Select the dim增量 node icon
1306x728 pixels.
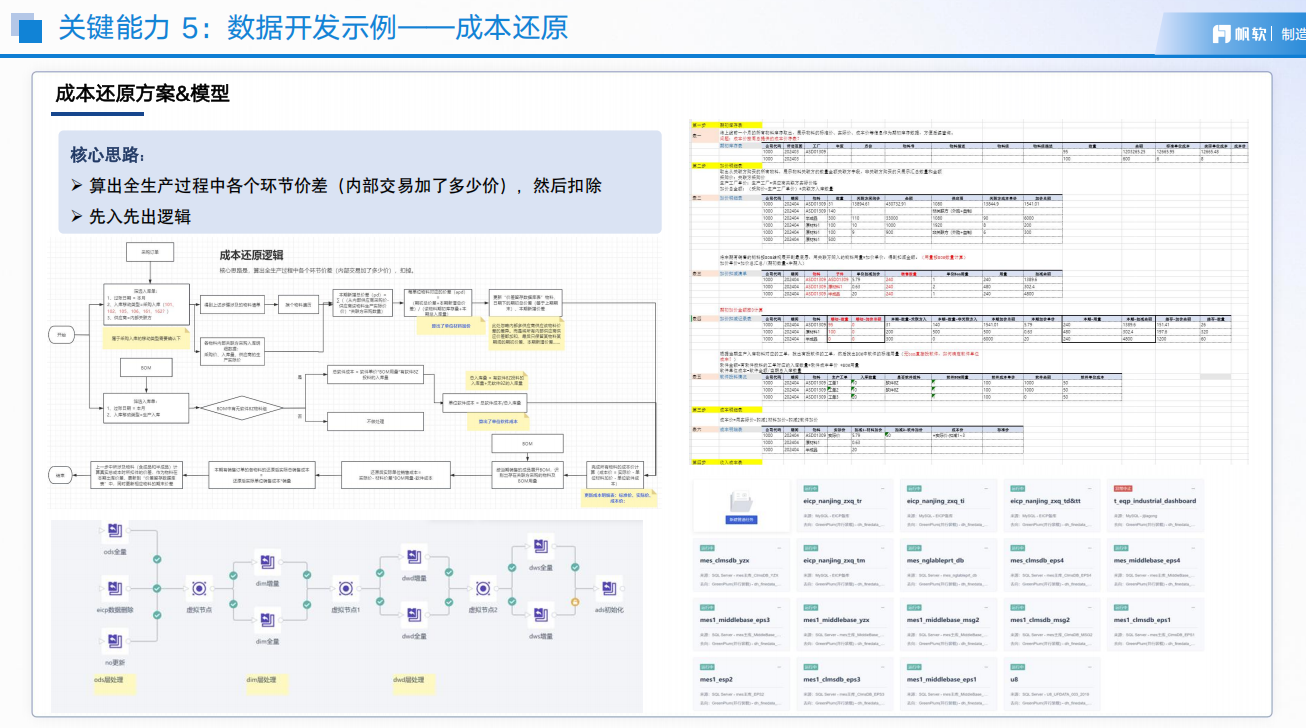267,563
